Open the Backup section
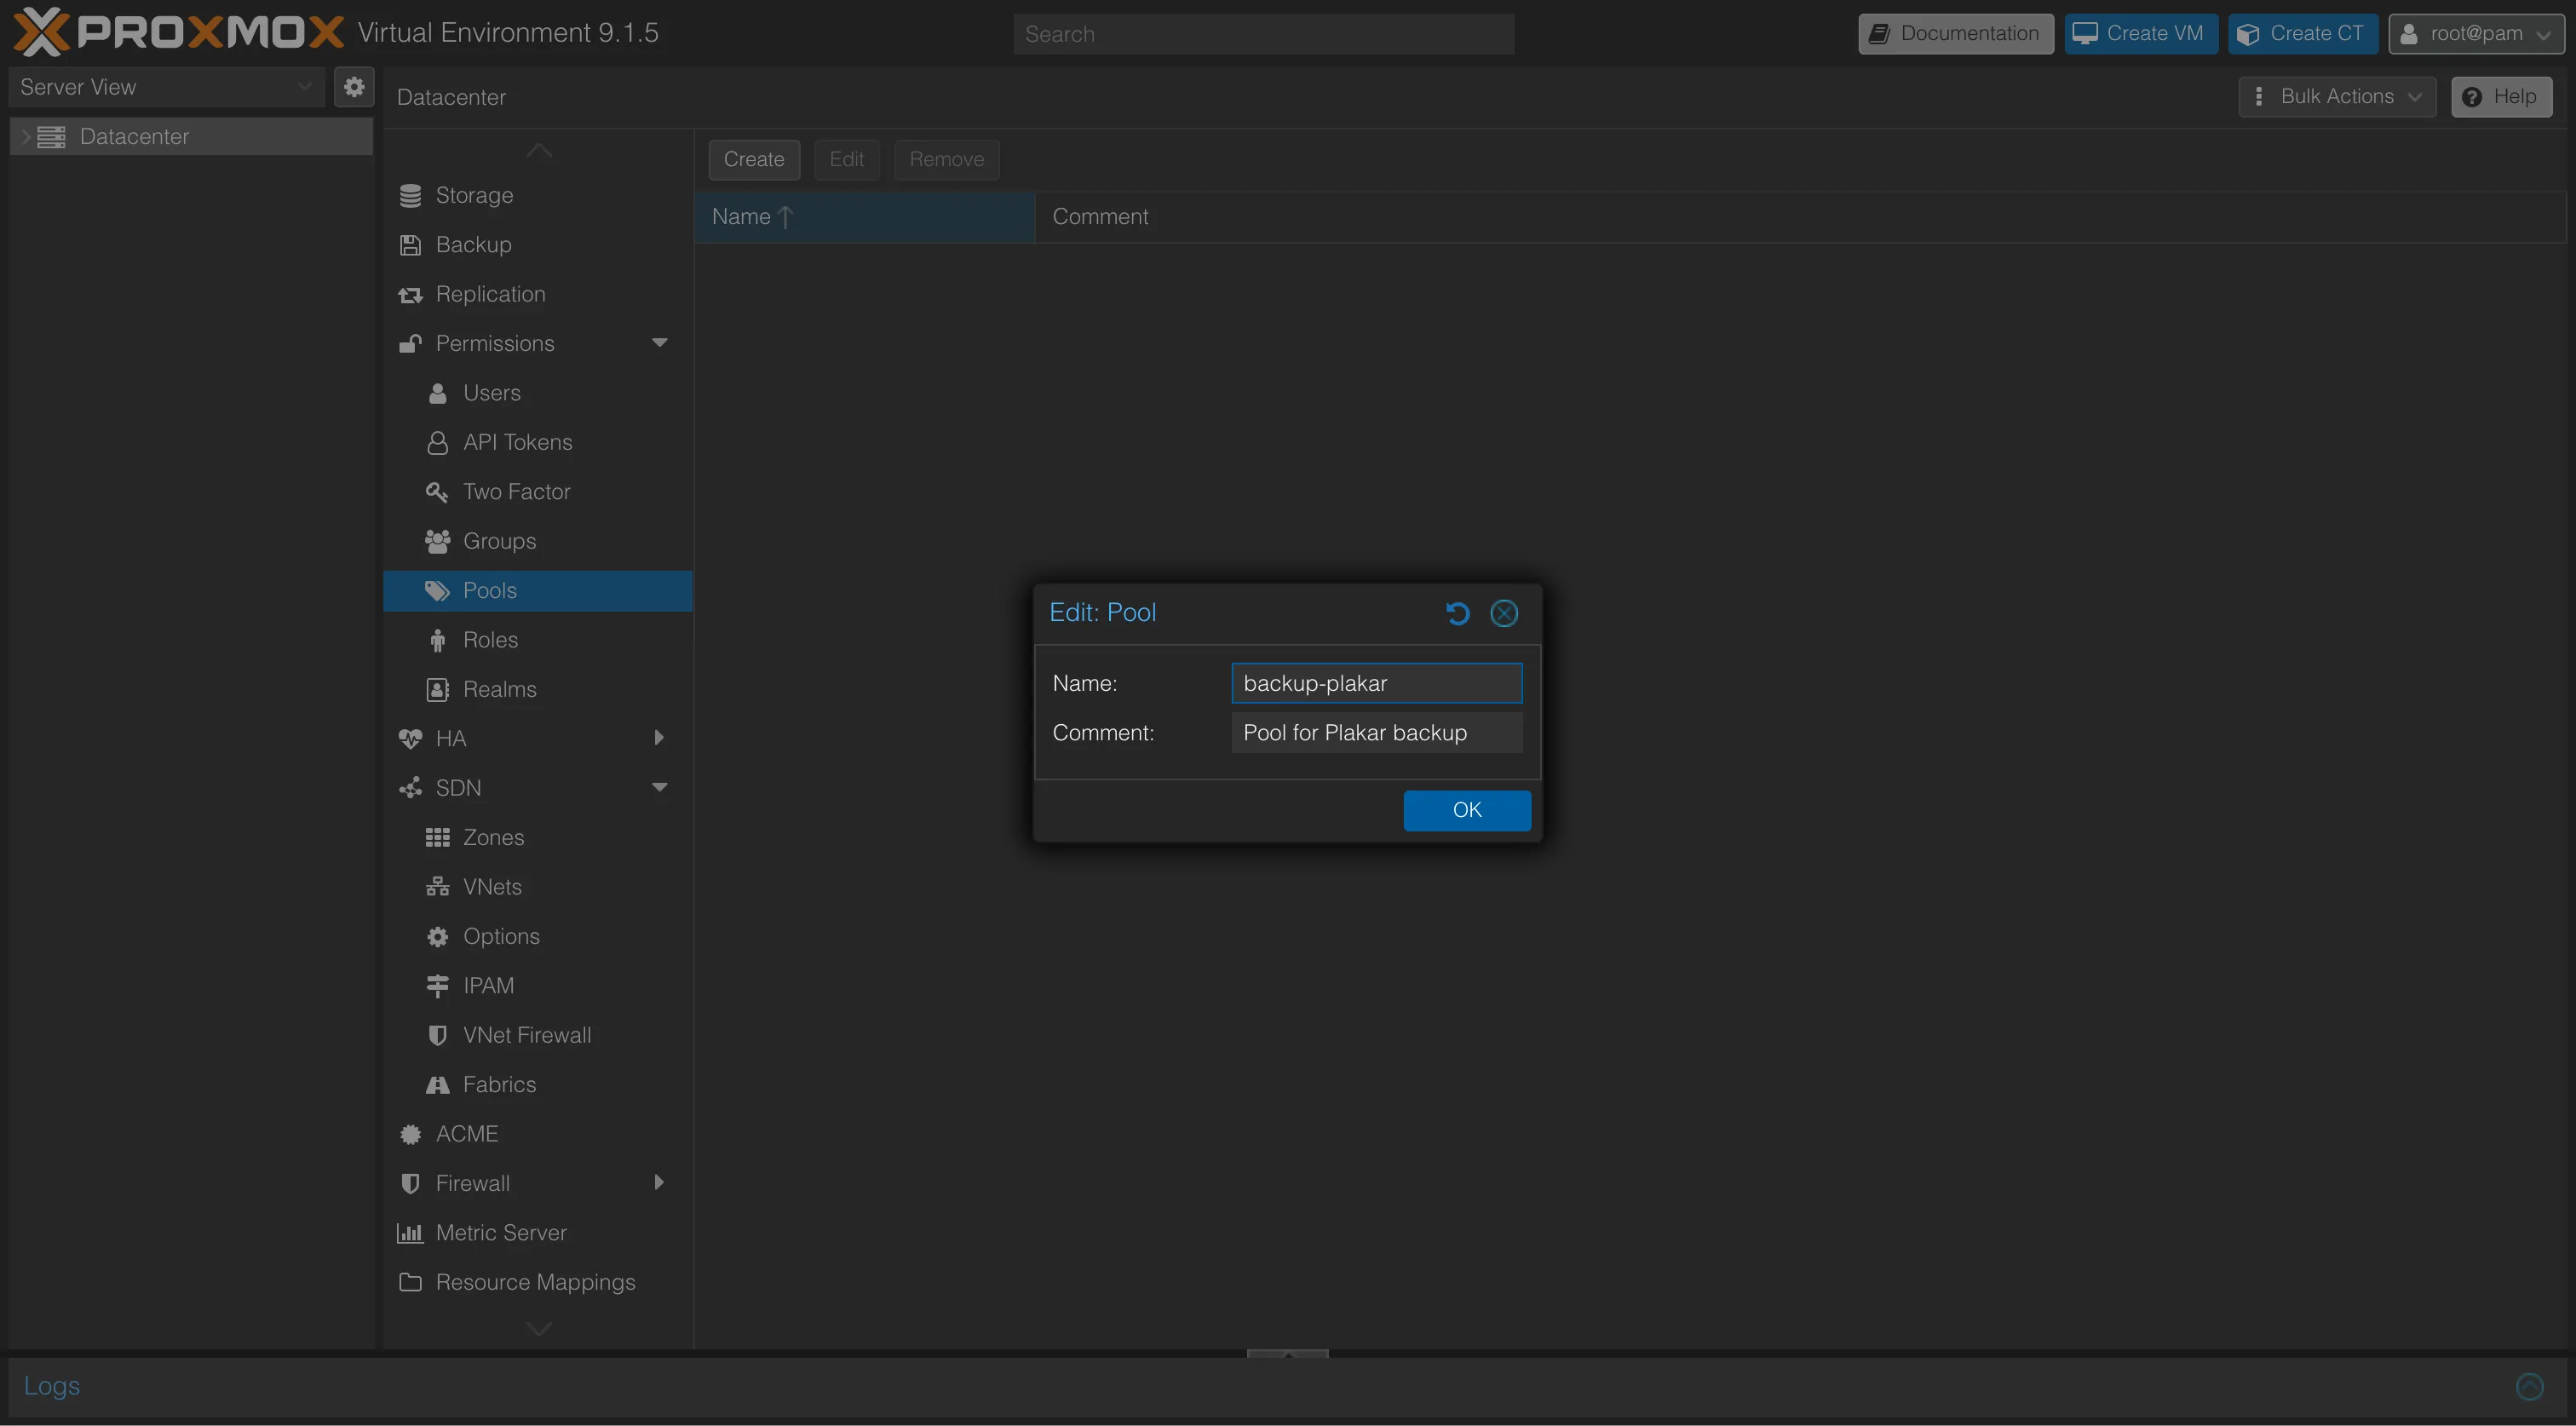 click(x=537, y=245)
